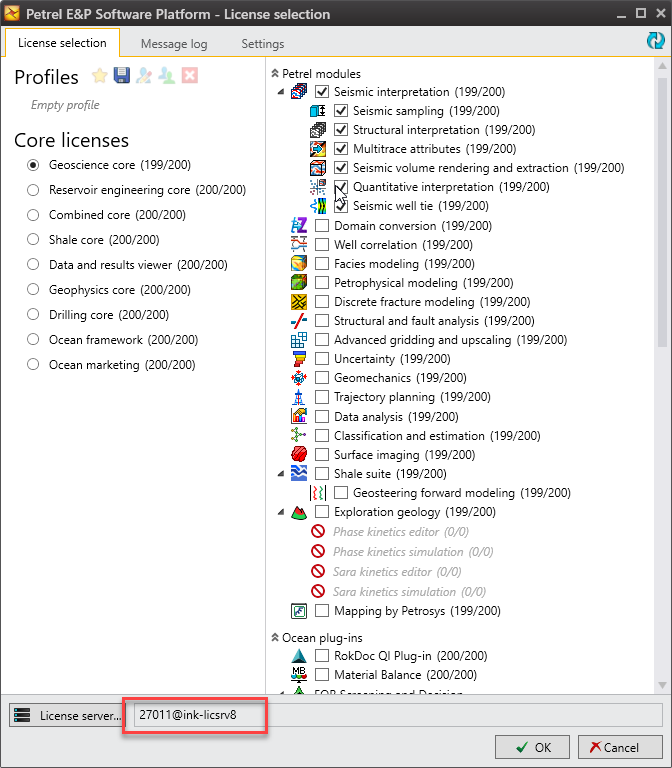Viewport: 672px width, 768px height.
Task: Click the Multitrace attributes icon
Action: point(318,148)
